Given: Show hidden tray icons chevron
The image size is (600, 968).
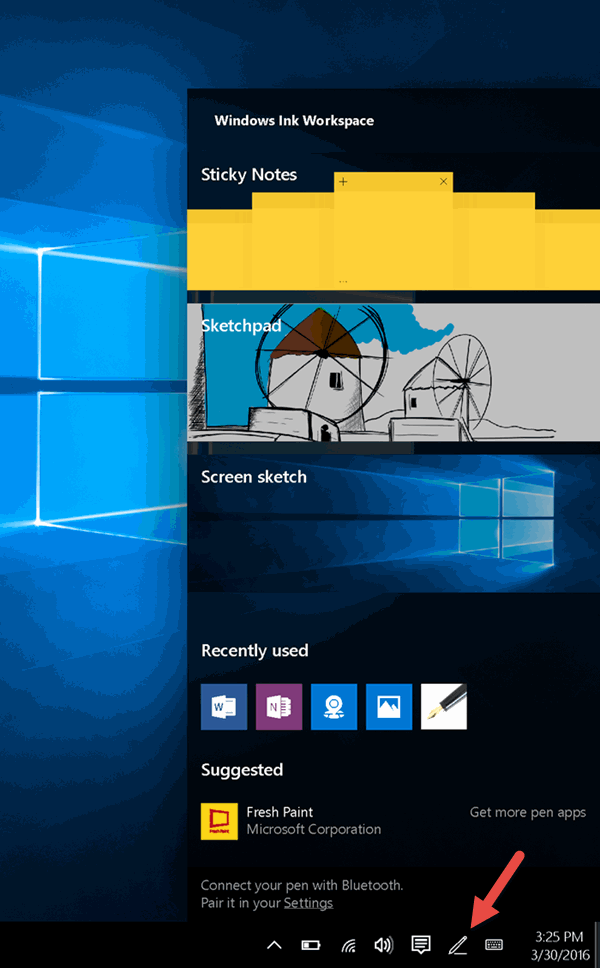Looking at the screenshot, I should point(274,945).
